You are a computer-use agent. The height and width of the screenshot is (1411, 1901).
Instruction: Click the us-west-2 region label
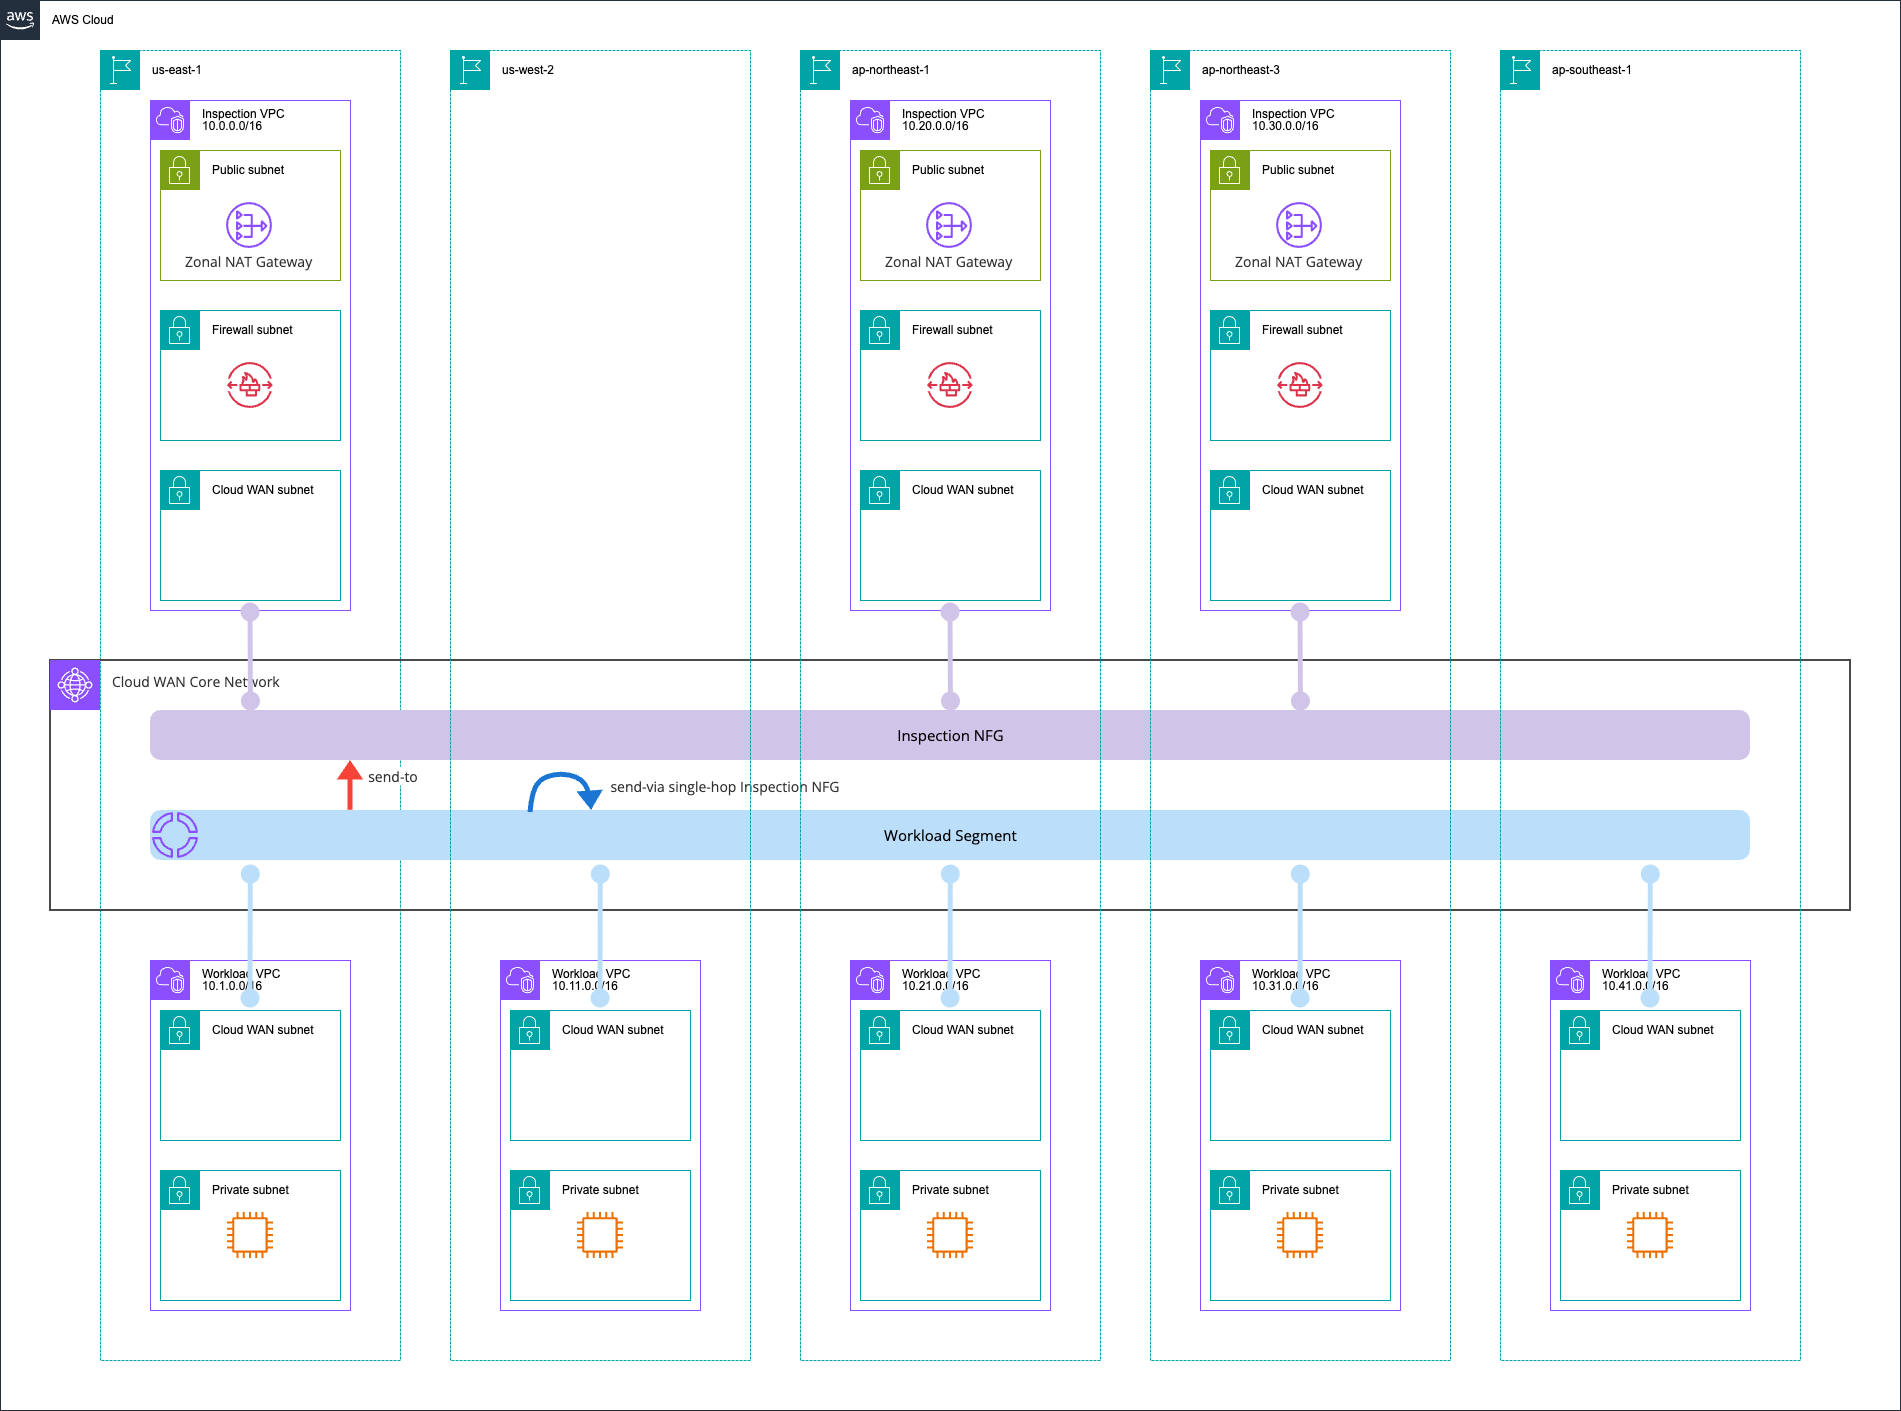pos(528,70)
